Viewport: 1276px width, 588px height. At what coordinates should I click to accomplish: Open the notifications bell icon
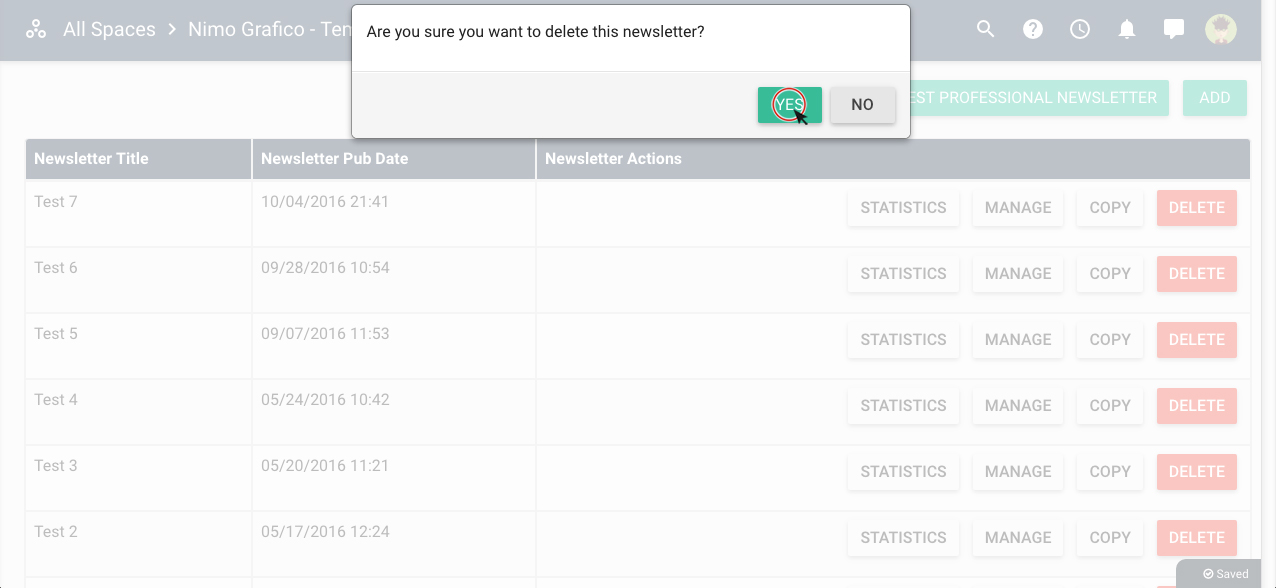(1127, 29)
